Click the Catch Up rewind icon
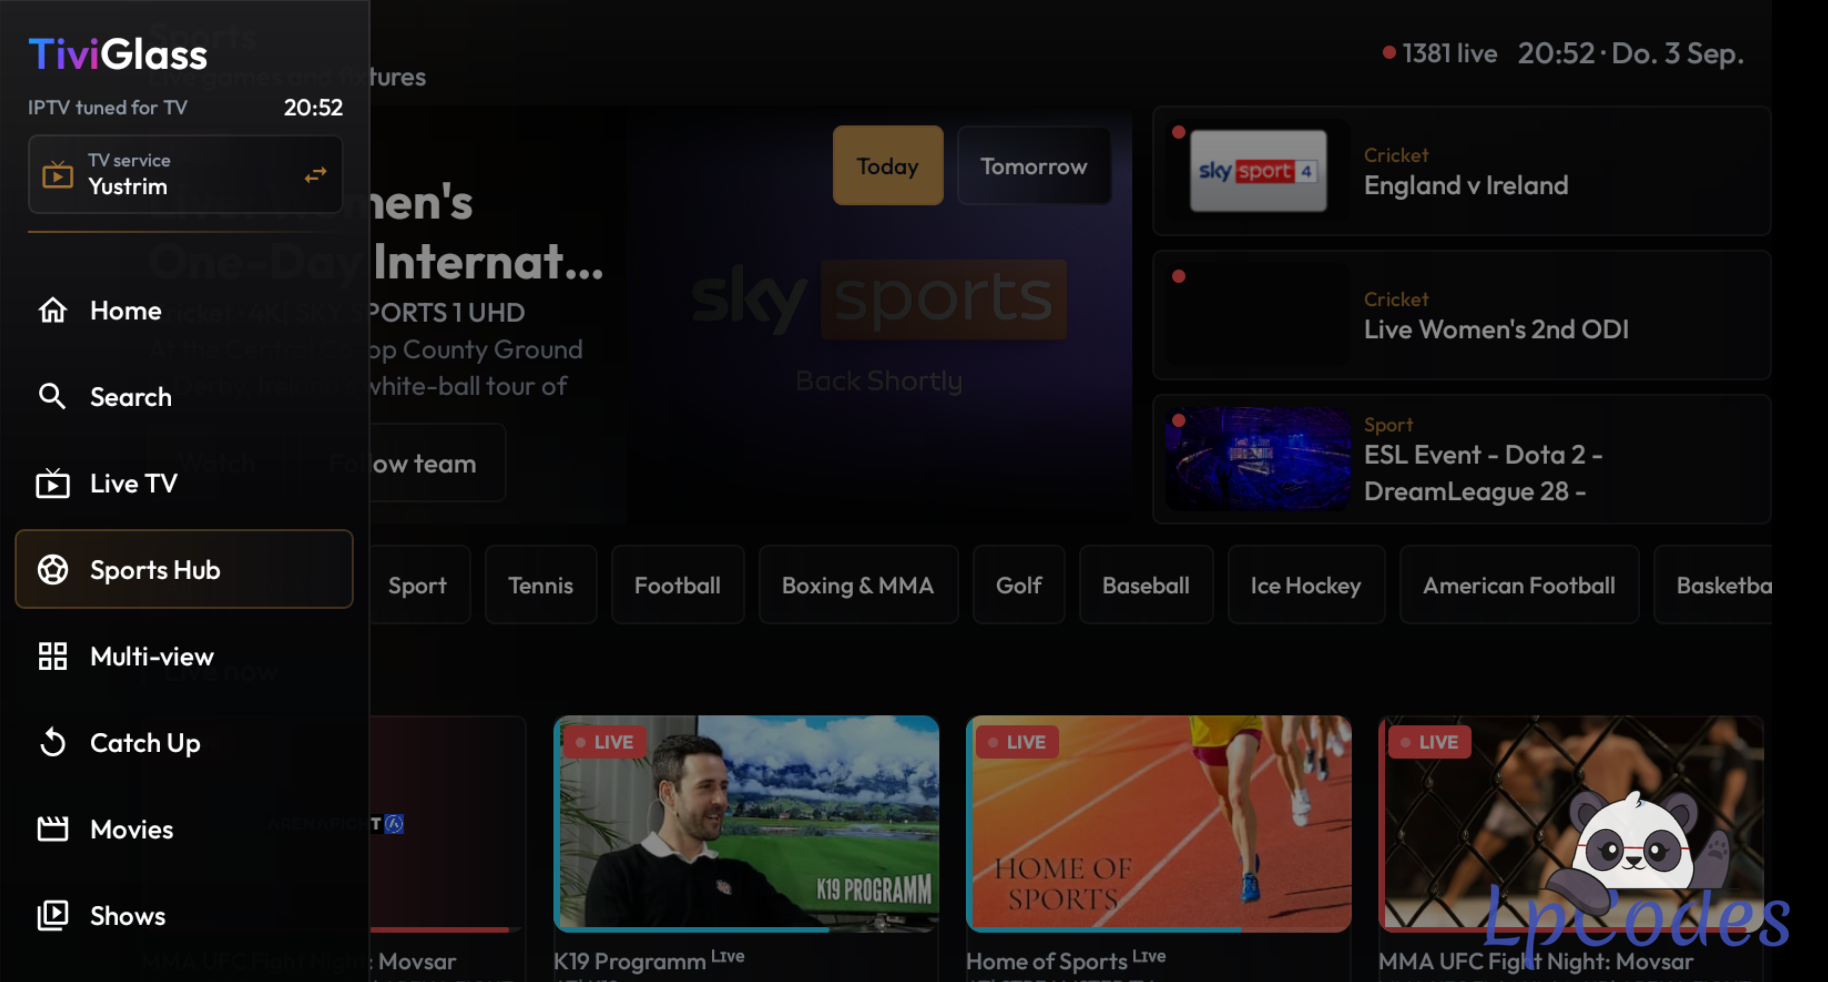1828x982 pixels. (53, 743)
